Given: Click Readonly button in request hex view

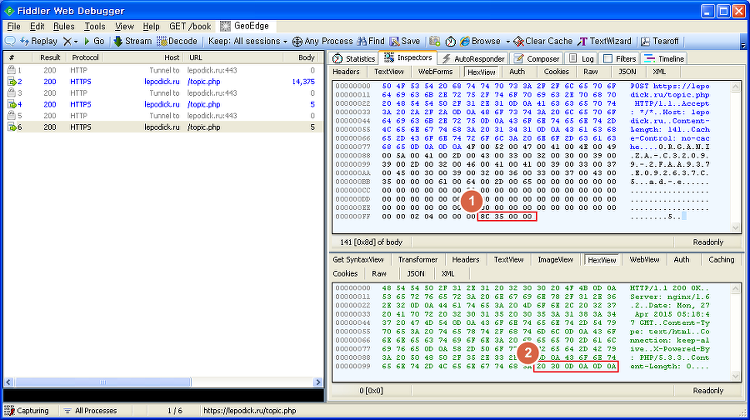Looking at the screenshot, I should [708, 243].
